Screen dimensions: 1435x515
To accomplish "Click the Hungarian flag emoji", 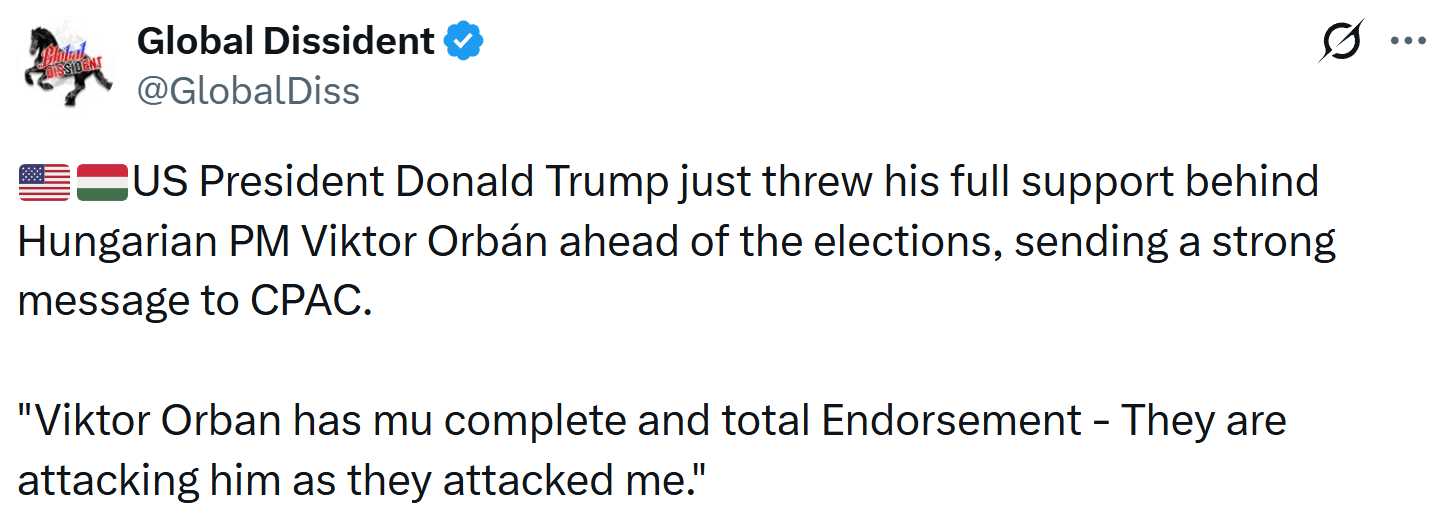I will [x=101, y=183].
